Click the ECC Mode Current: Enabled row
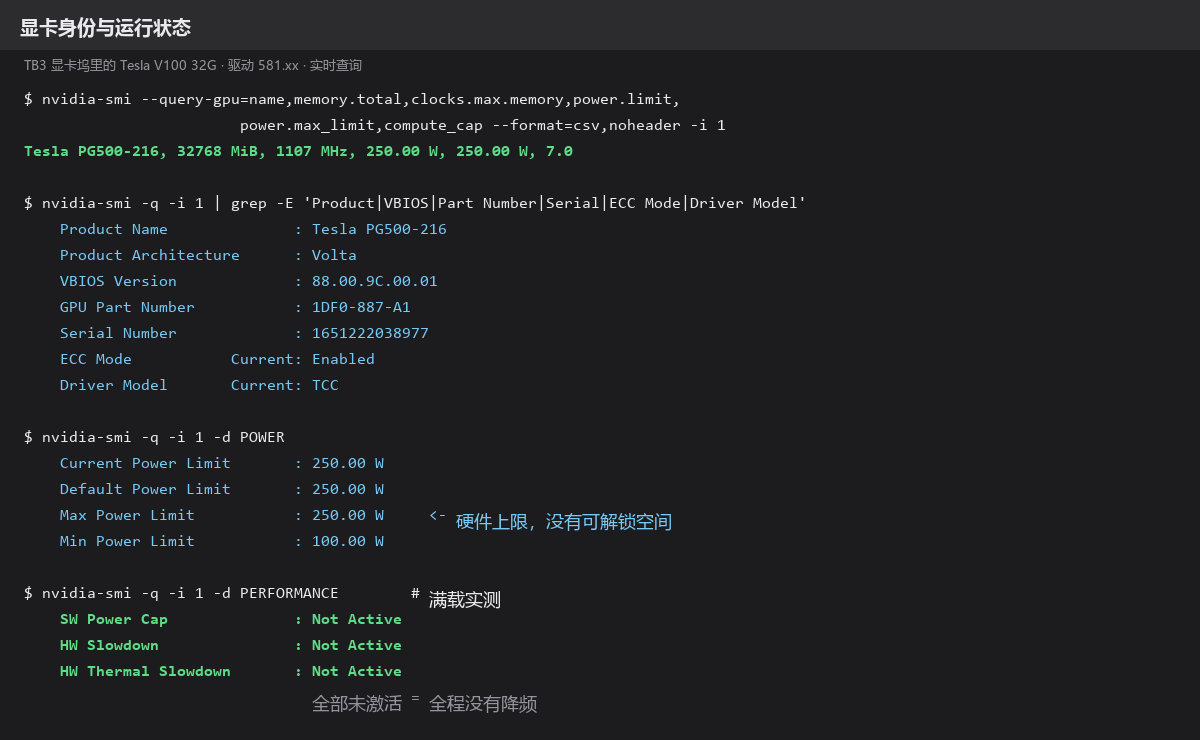 (217, 359)
